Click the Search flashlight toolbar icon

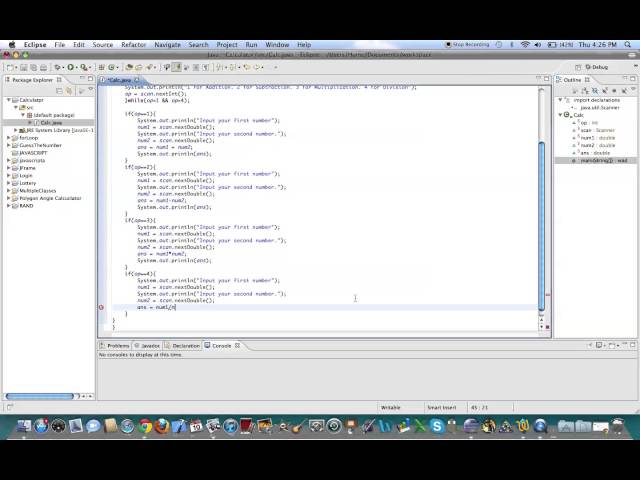149,67
